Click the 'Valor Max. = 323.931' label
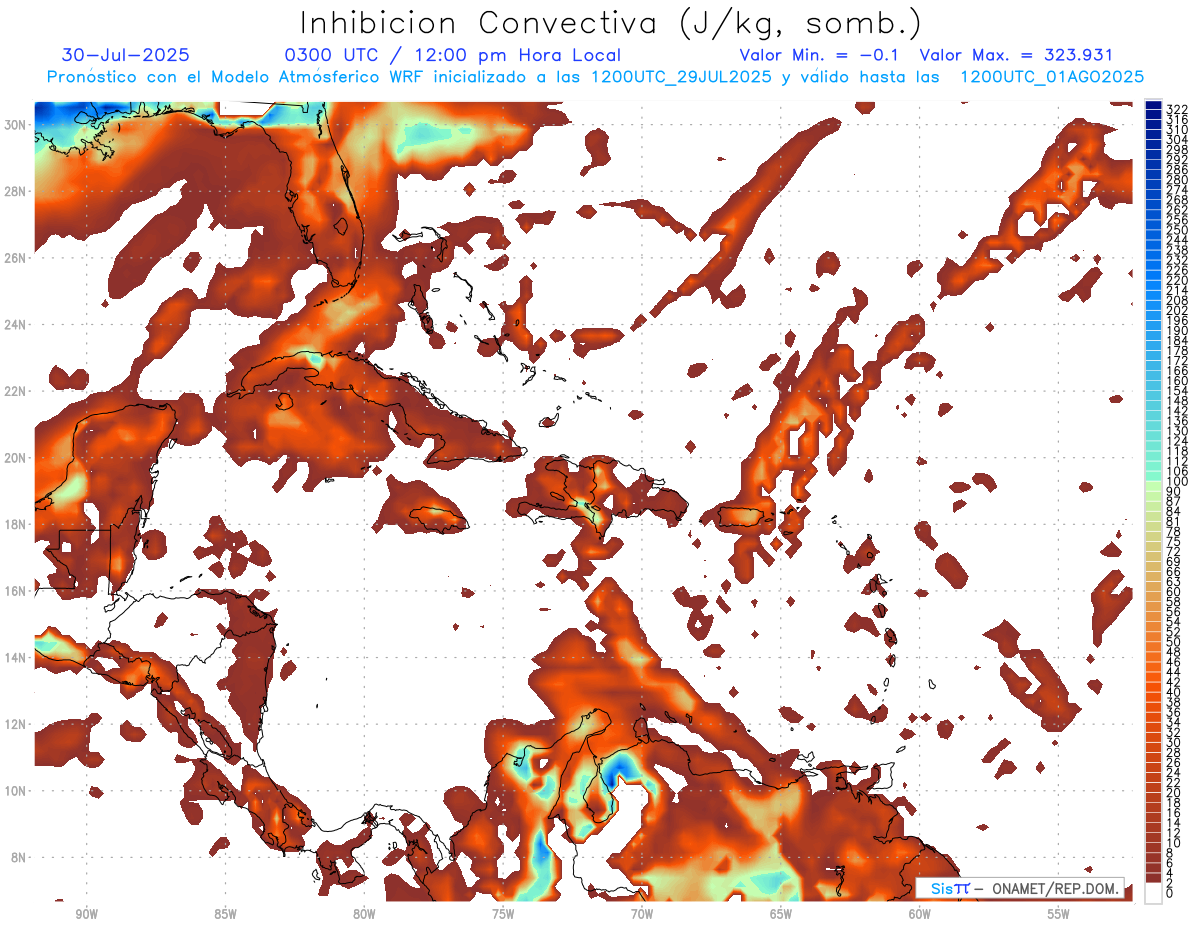The width and height of the screenshot is (1200, 927). pos(1016,56)
